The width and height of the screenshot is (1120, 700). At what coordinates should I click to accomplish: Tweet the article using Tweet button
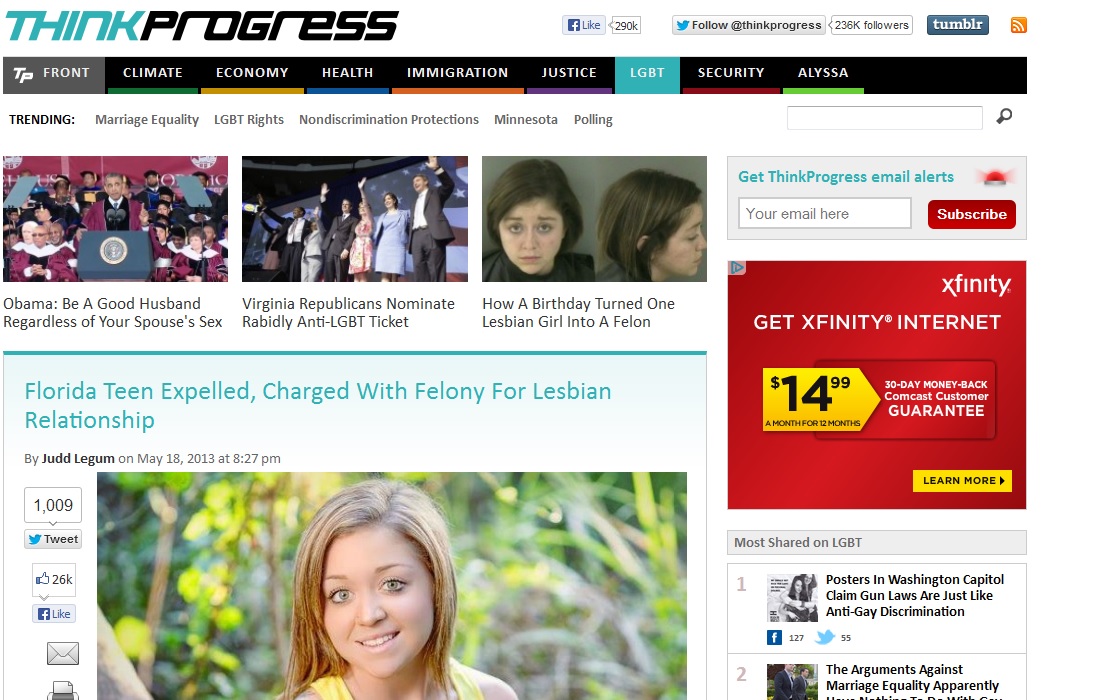pyautogui.click(x=53, y=539)
